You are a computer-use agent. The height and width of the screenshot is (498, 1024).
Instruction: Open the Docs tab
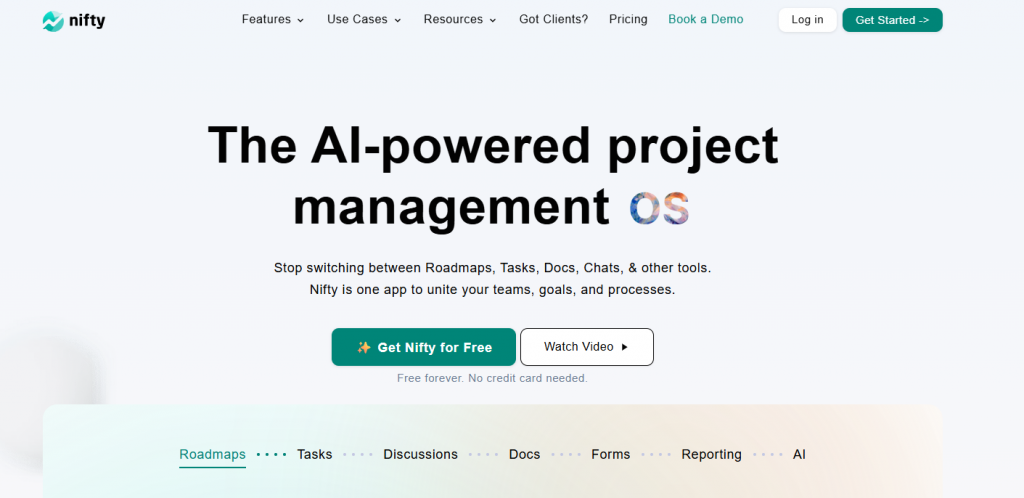click(x=524, y=454)
